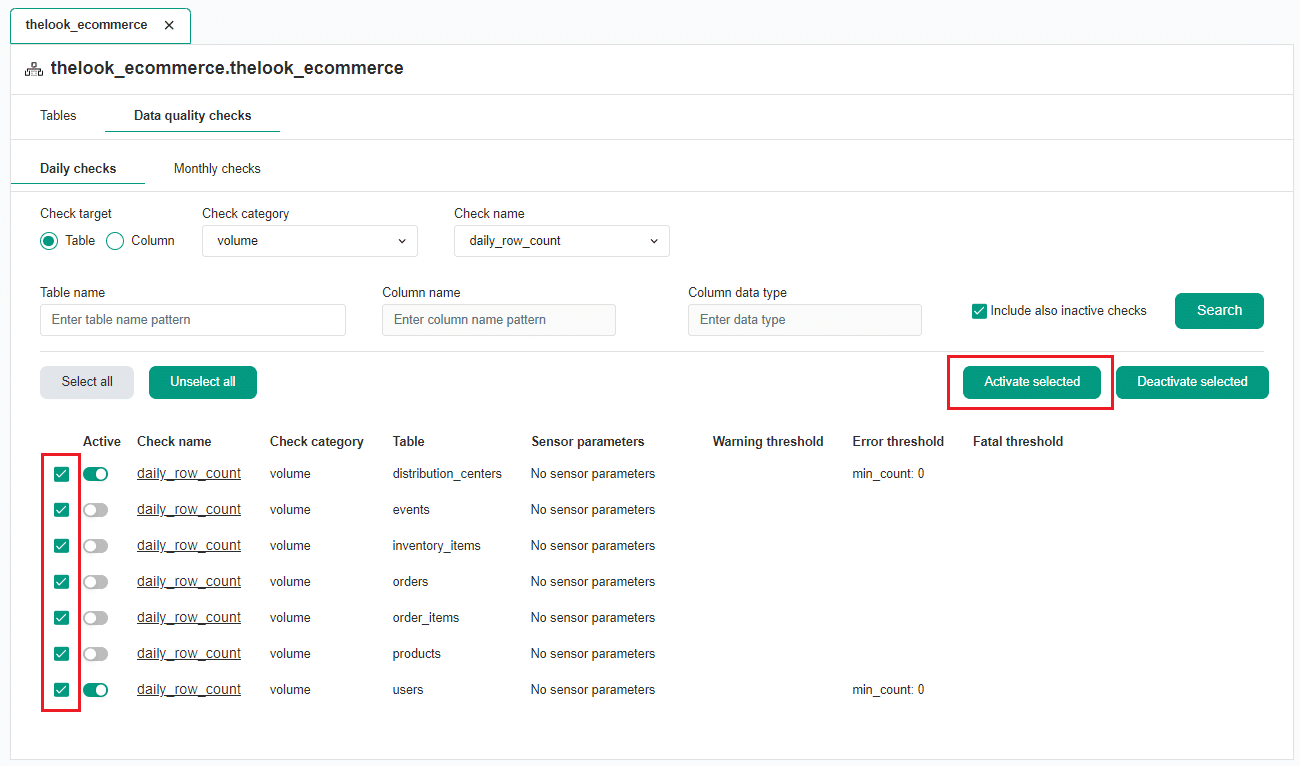Viewport: 1300px width, 766px height.
Task: Click the distribution_centers table name
Action: point(447,473)
